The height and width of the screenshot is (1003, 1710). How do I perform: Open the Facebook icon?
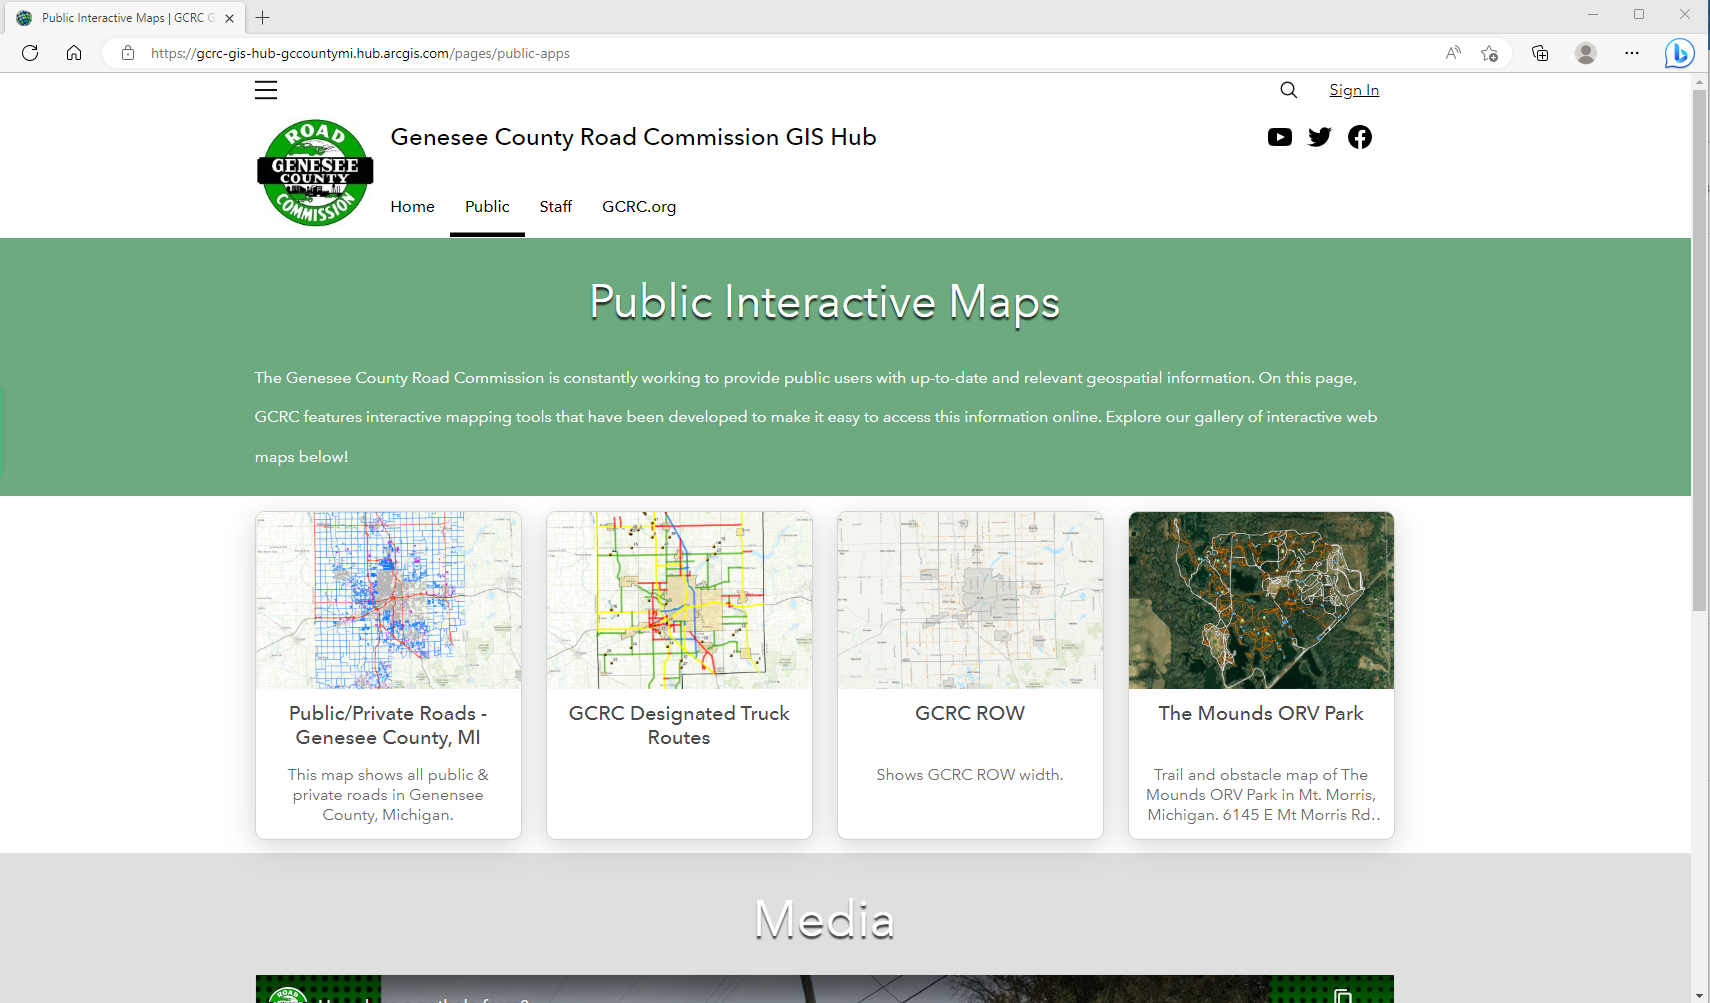1359,137
